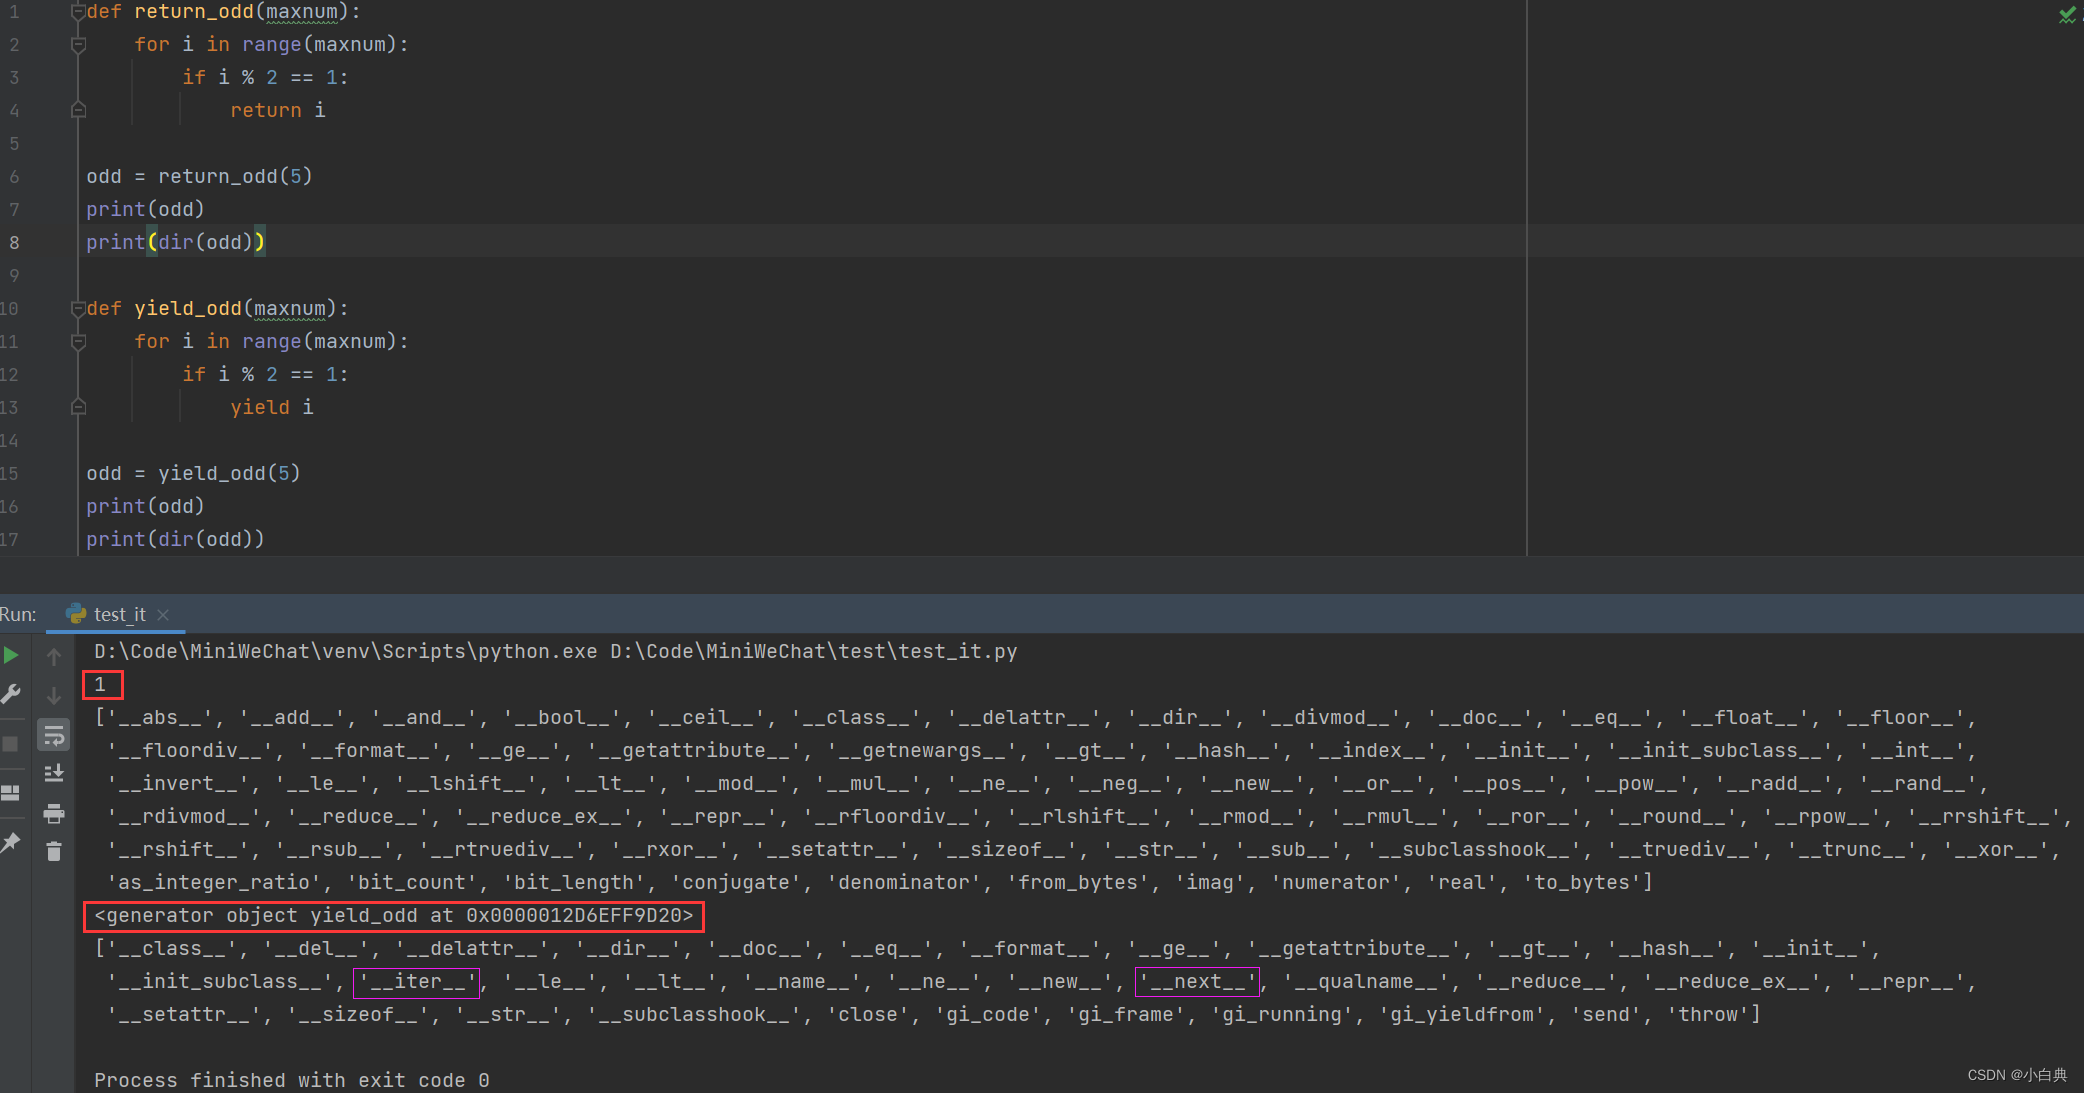Click fold end marker at line 4
The width and height of the screenshot is (2084, 1093).
[78, 110]
